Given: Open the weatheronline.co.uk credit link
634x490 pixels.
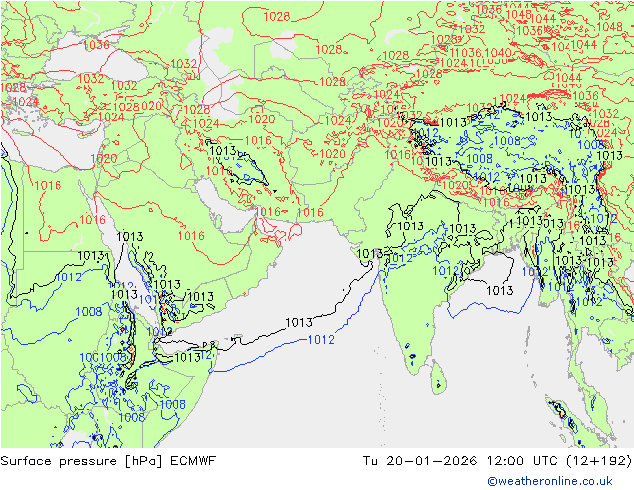Looking at the screenshot, I should pyautogui.click(x=550, y=481).
